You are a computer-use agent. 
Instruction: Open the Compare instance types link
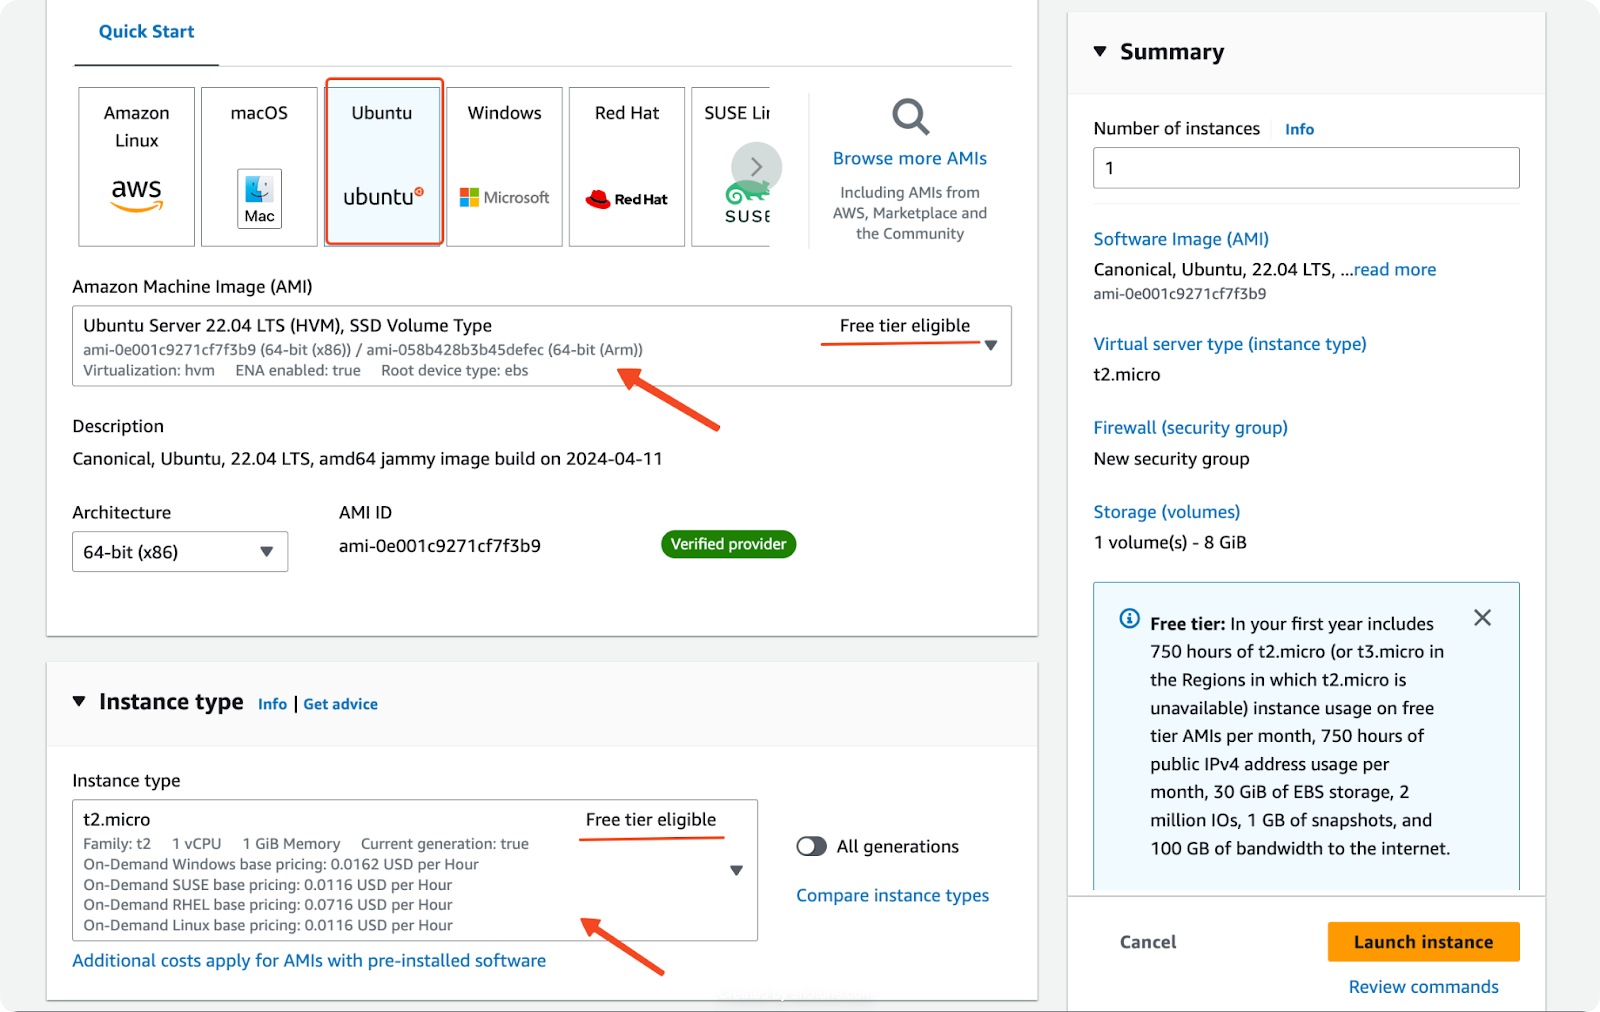[892, 896]
